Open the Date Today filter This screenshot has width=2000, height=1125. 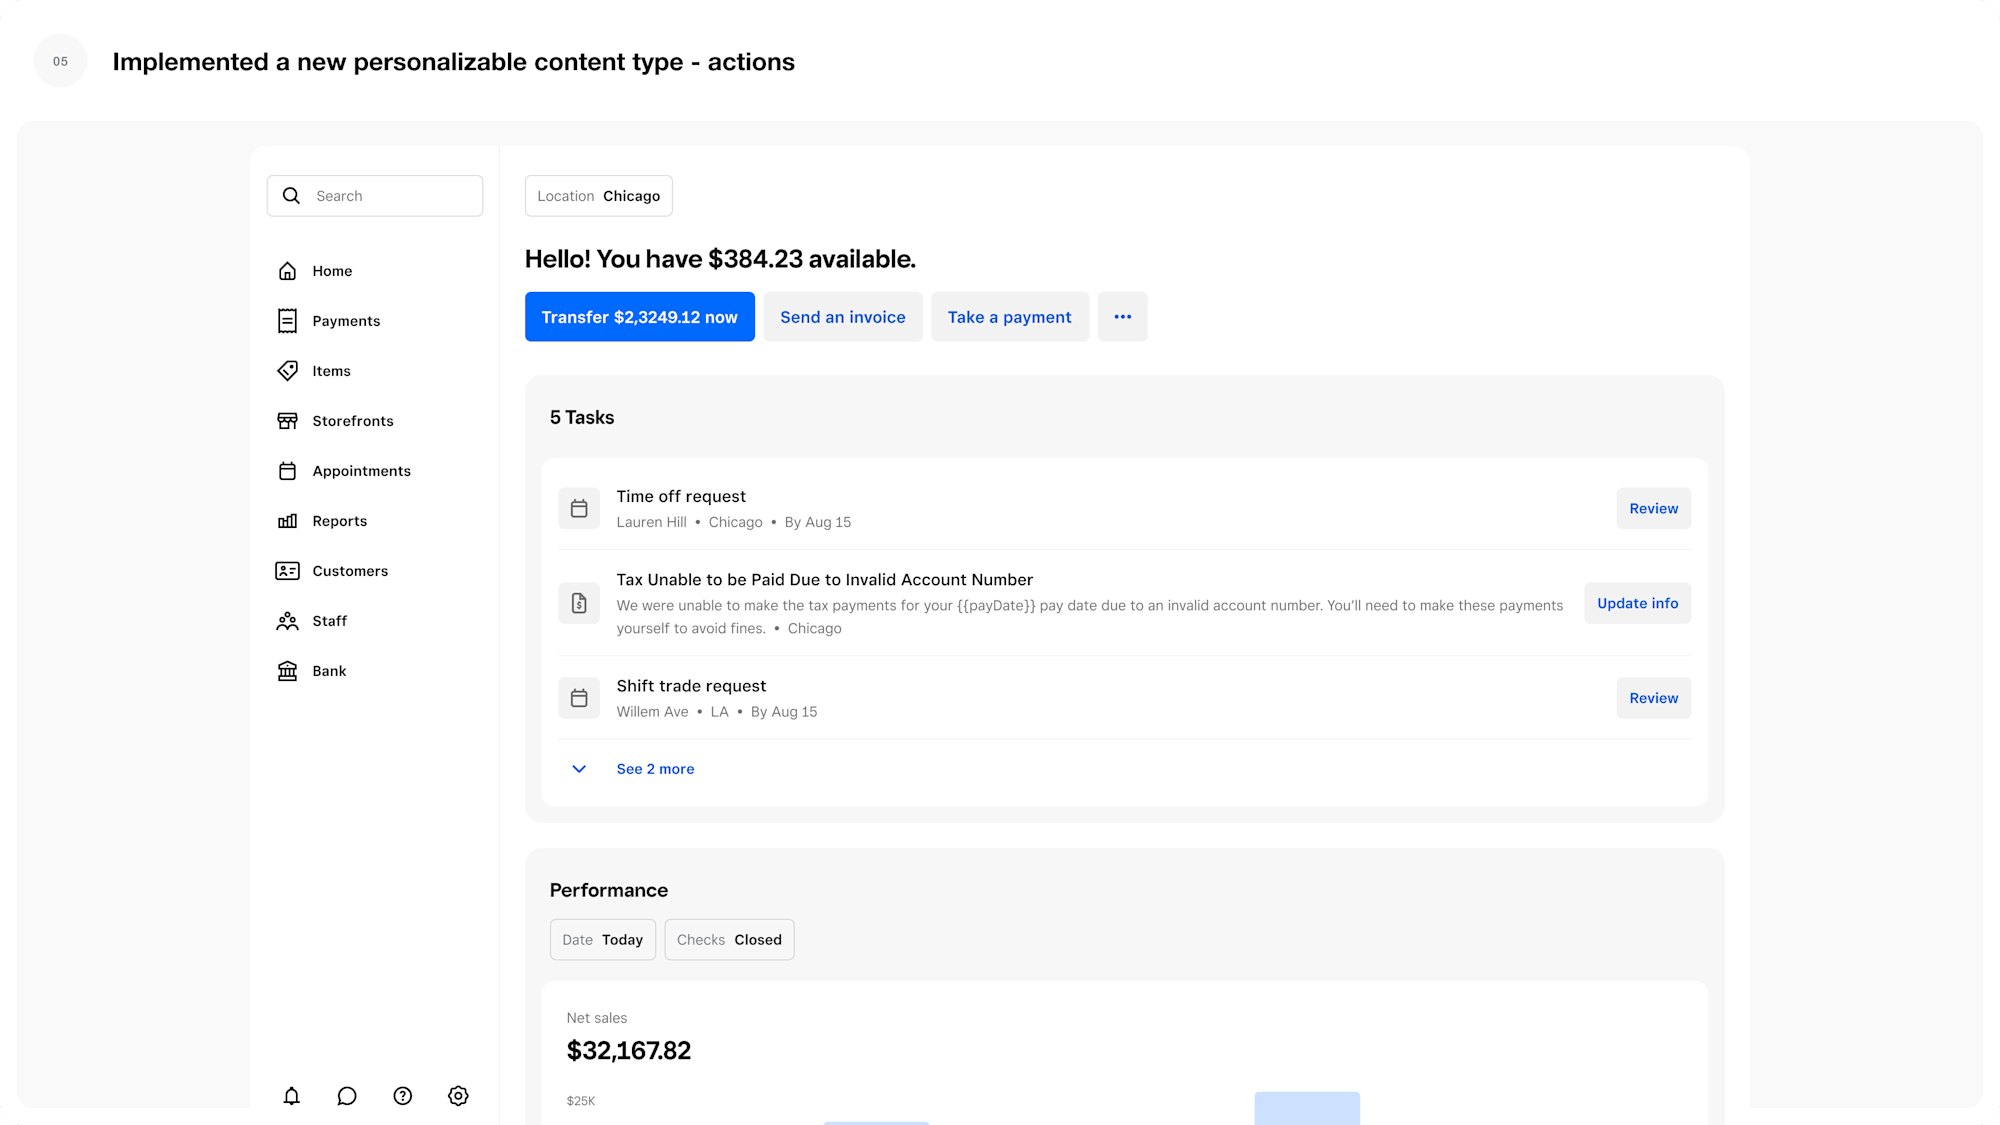pyautogui.click(x=603, y=940)
